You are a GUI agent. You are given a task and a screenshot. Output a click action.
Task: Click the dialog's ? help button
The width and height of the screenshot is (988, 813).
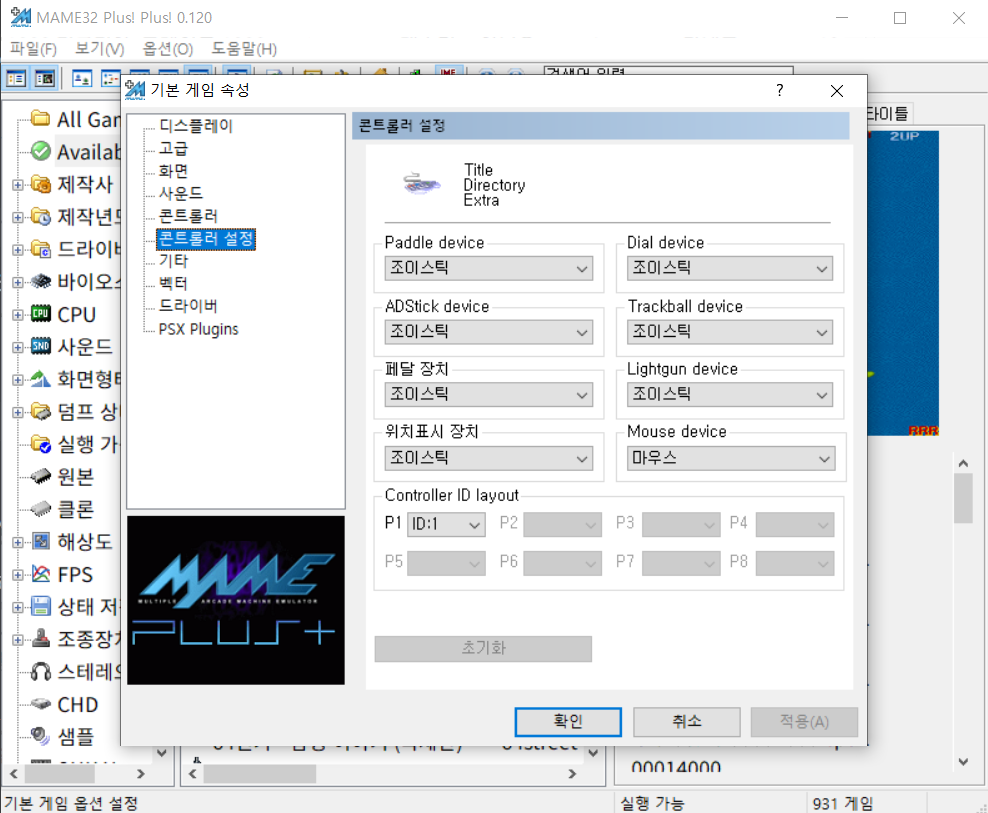tap(779, 90)
